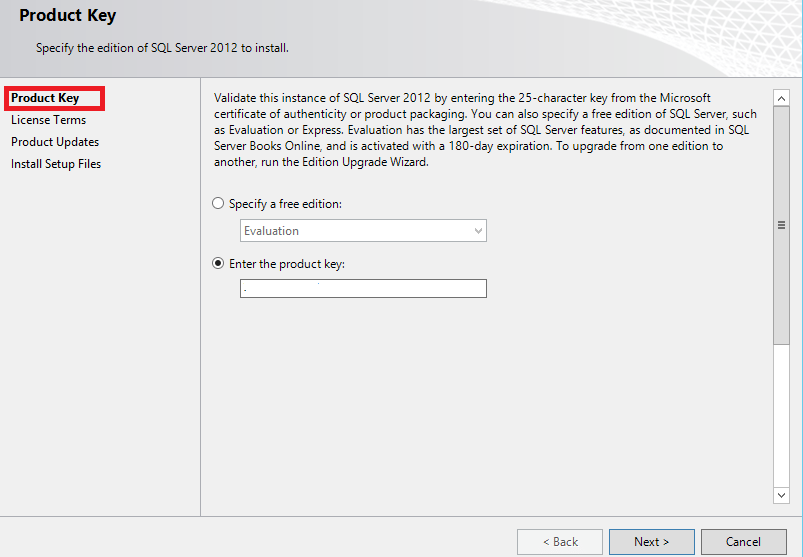Viewport: 803px width, 557px height.
Task: Open the Product Updates step
Action: click(x=55, y=142)
